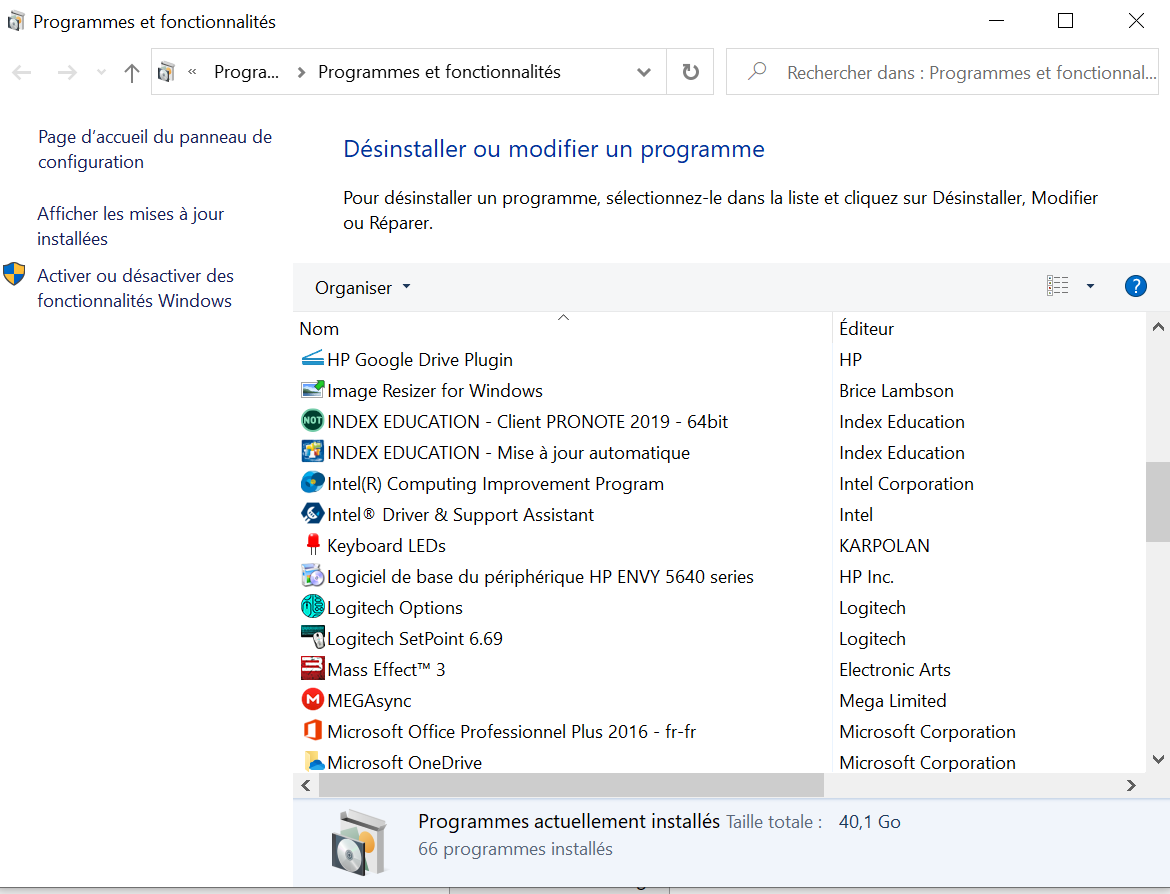Select the Intel(R) Computing Improvement Program name

[495, 484]
